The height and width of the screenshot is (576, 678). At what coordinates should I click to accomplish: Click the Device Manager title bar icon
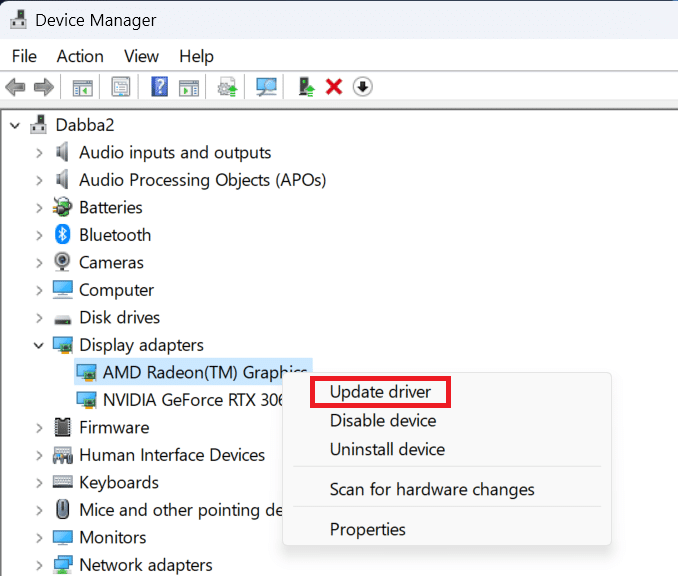tap(18, 19)
